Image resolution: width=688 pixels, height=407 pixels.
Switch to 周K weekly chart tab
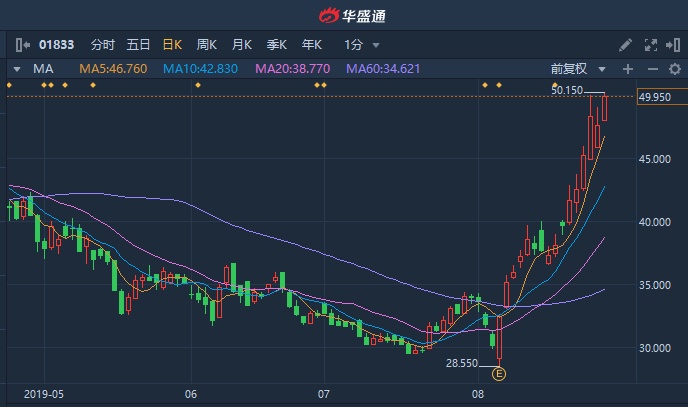click(x=207, y=45)
